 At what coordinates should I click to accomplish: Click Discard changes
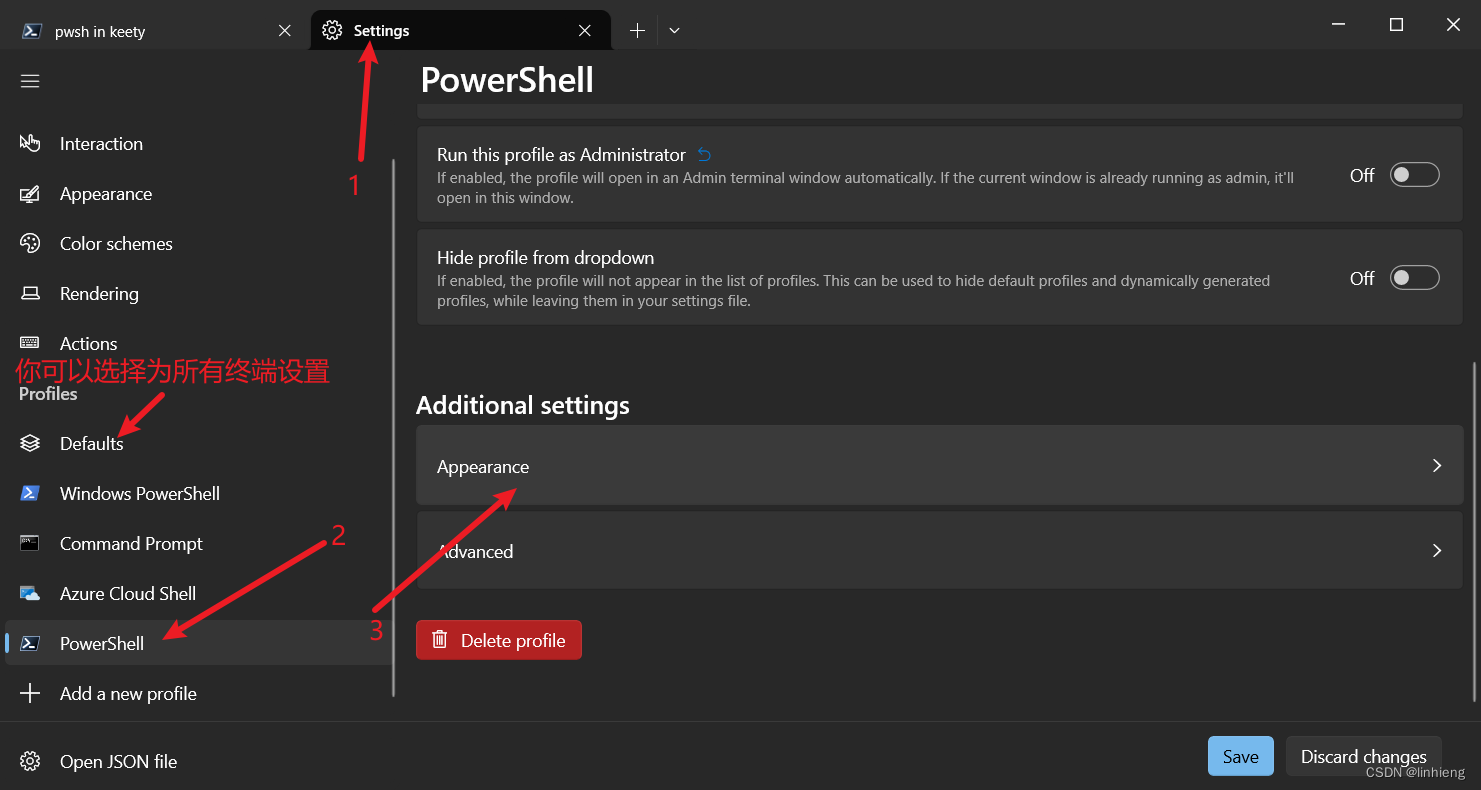(x=1363, y=756)
